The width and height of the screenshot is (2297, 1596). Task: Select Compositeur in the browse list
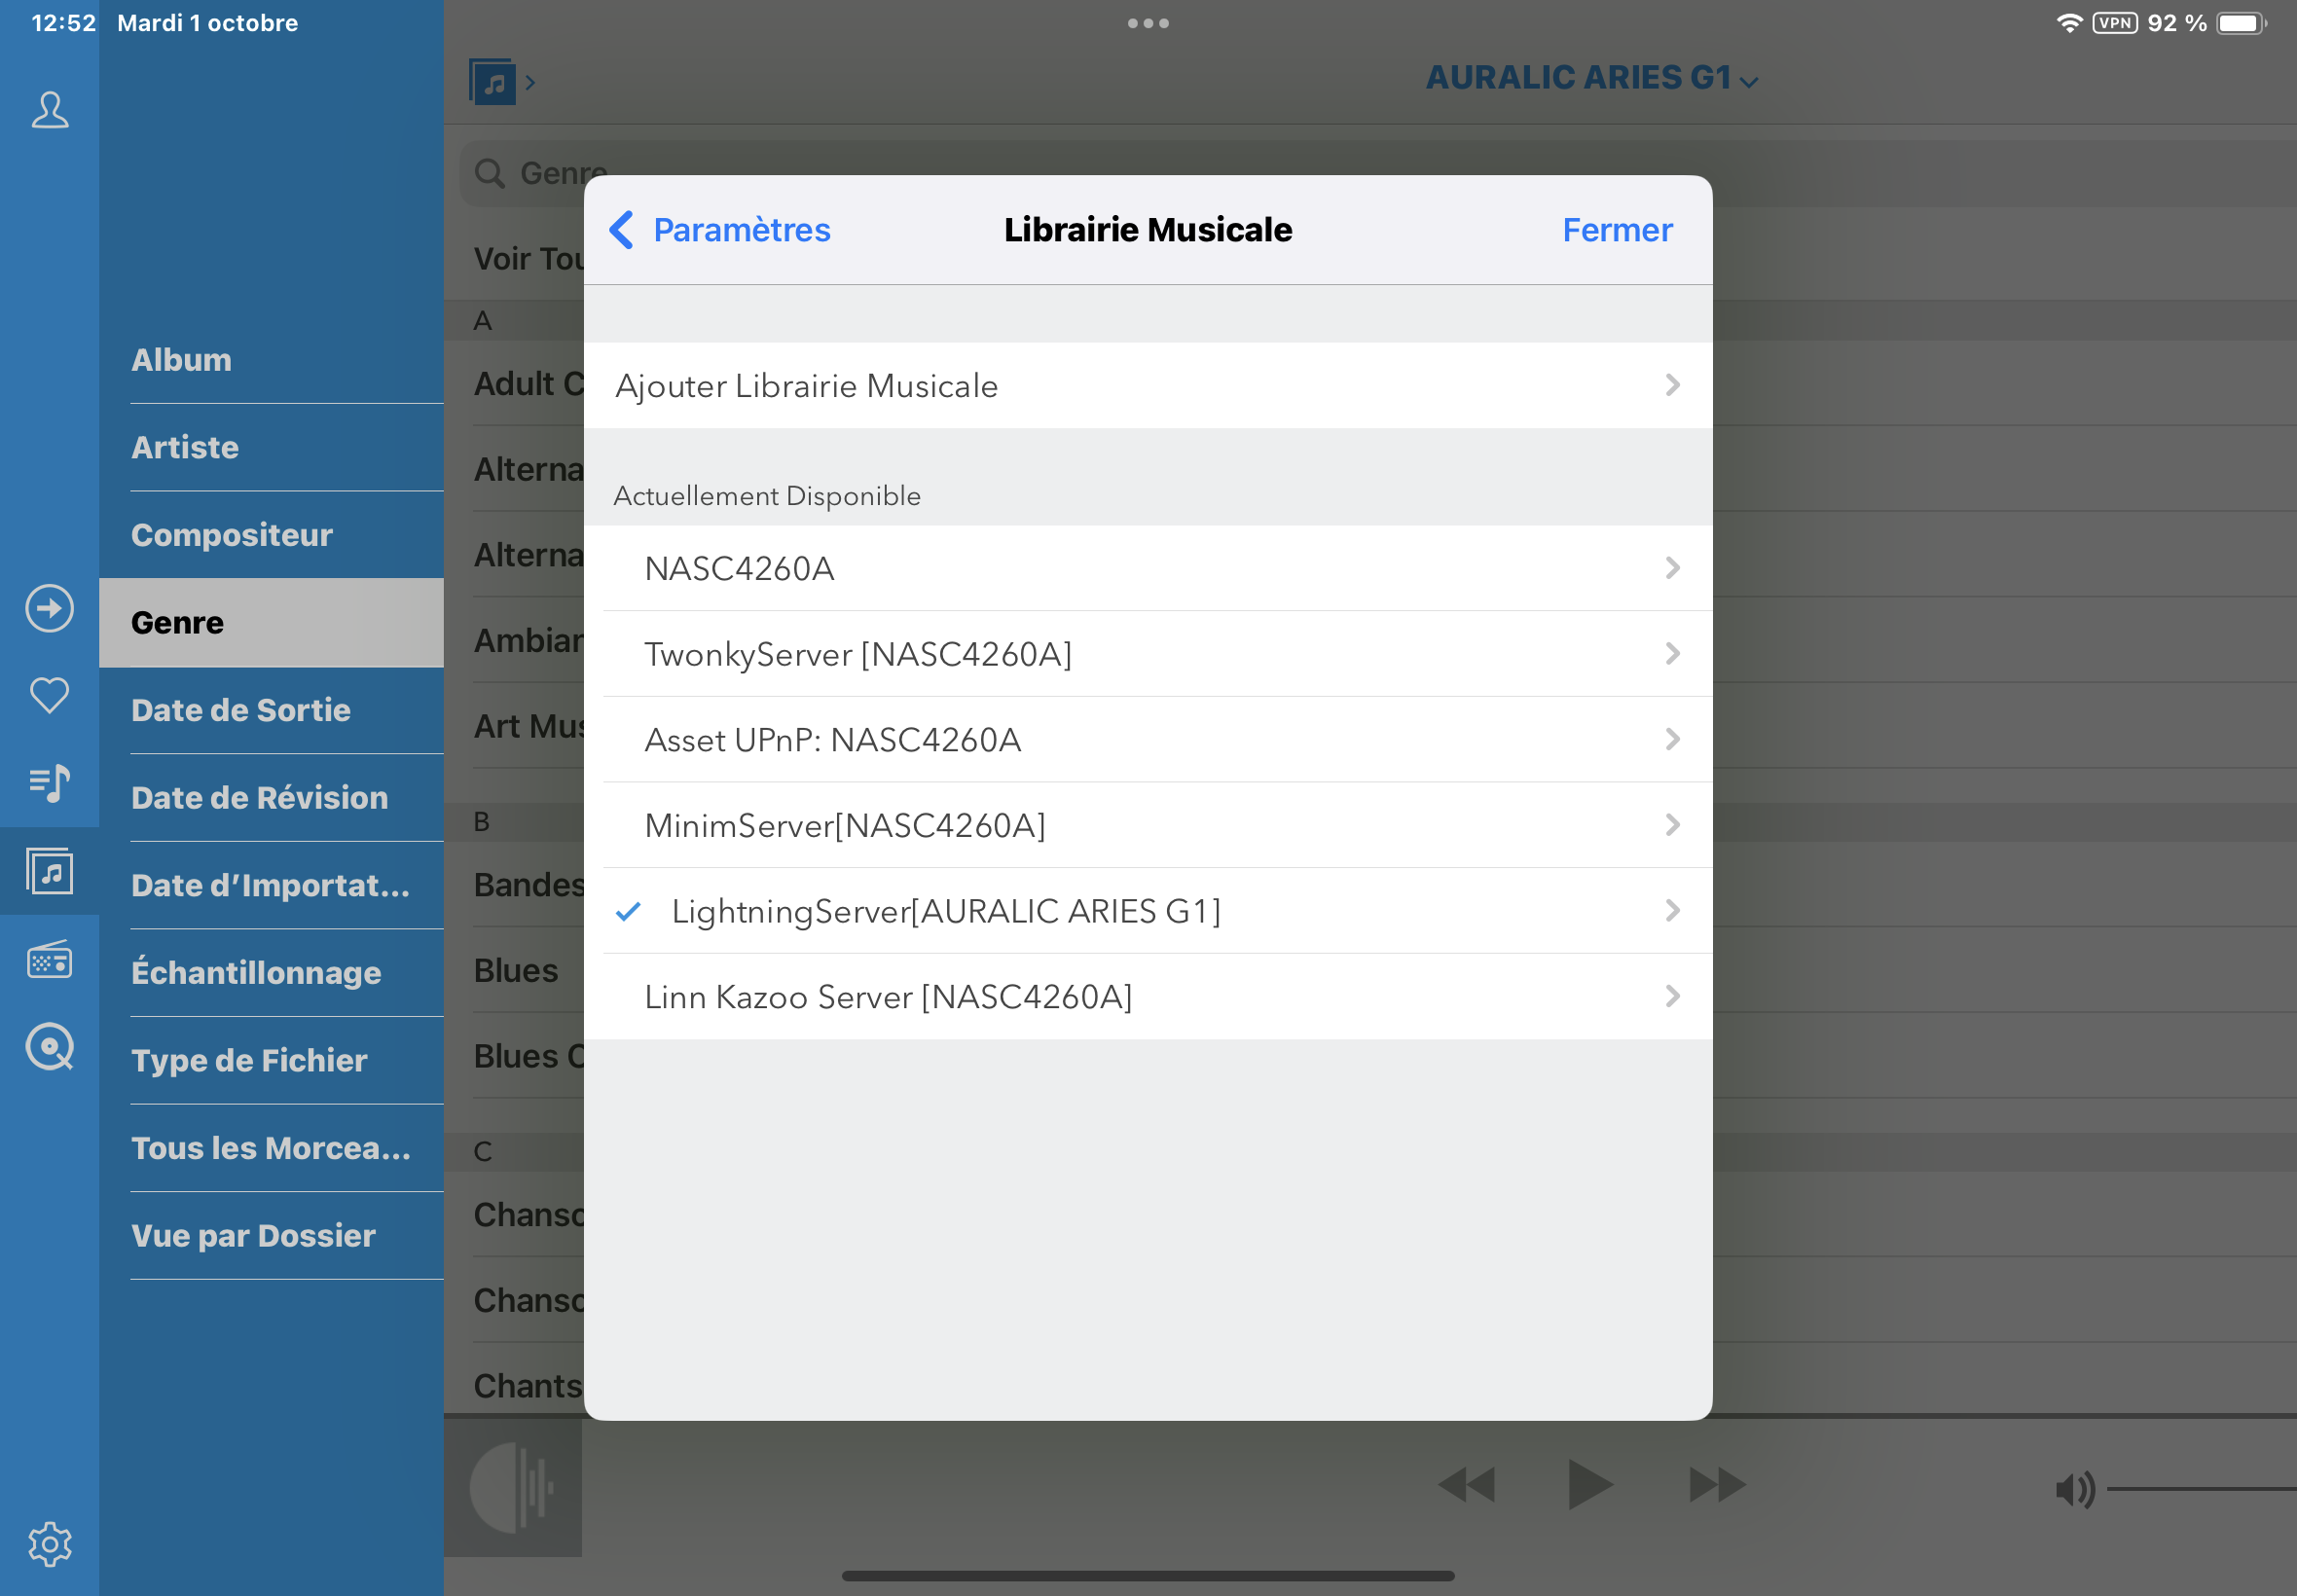[232, 535]
